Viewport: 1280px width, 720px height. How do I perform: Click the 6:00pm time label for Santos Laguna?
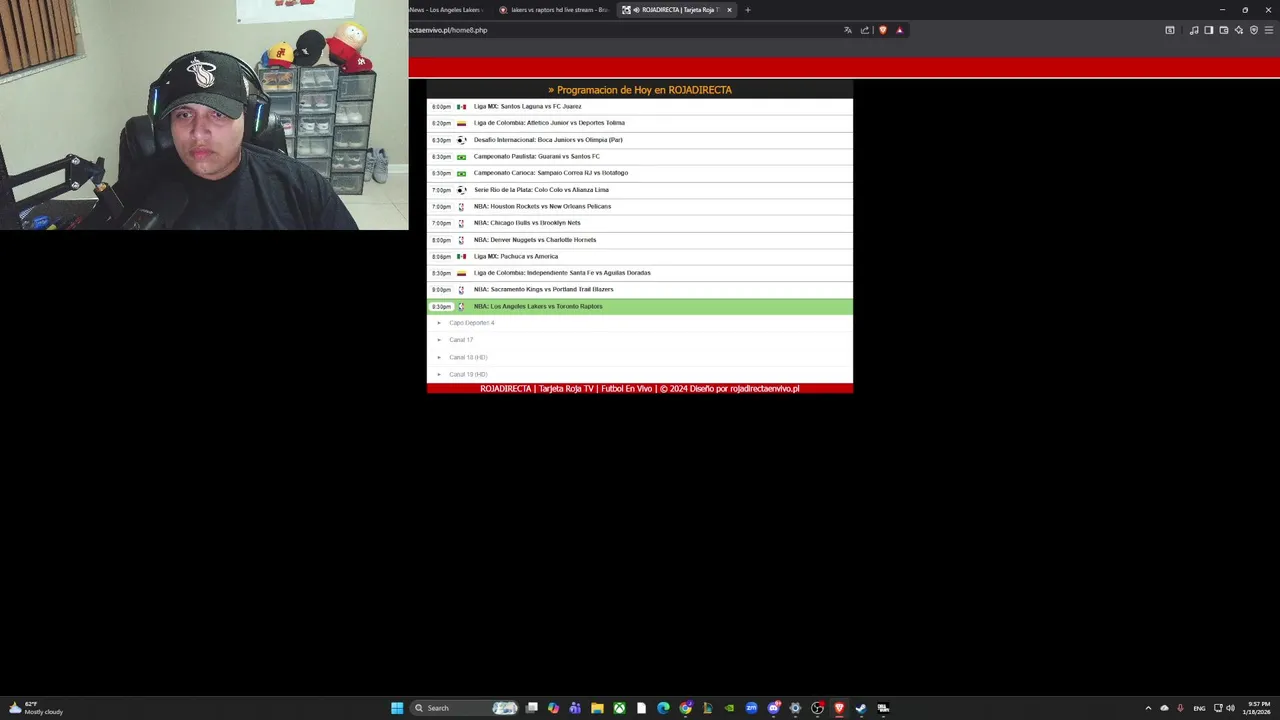point(441,106)
